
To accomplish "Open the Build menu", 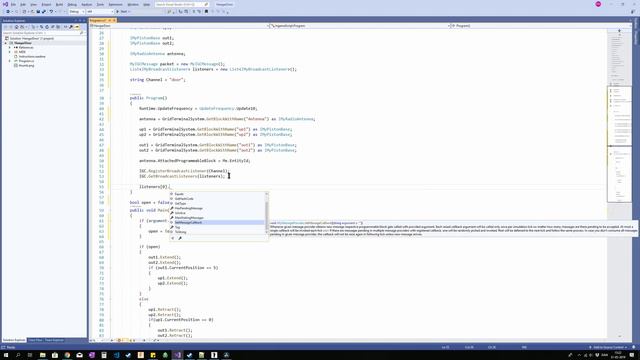I will tap(60, 4).
